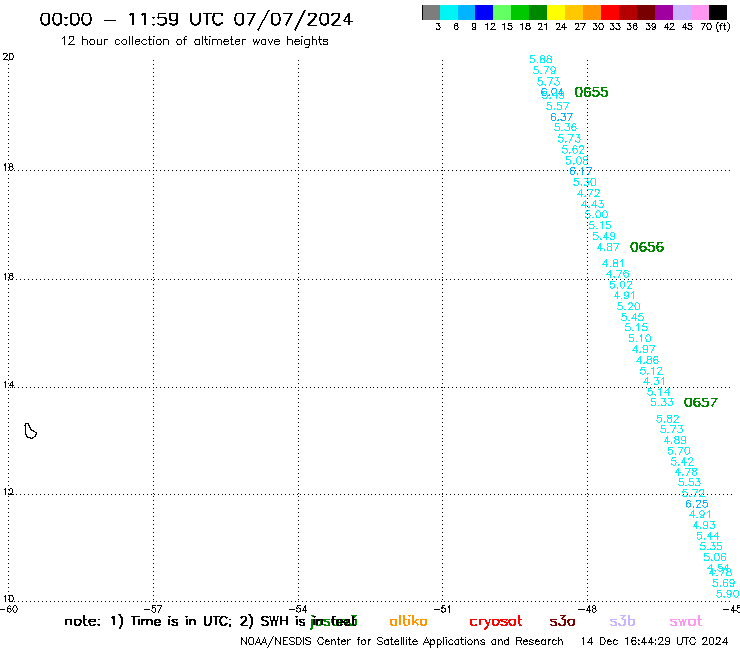Click the wave height value 5.86
740x650 pixels.
(541, 59)
